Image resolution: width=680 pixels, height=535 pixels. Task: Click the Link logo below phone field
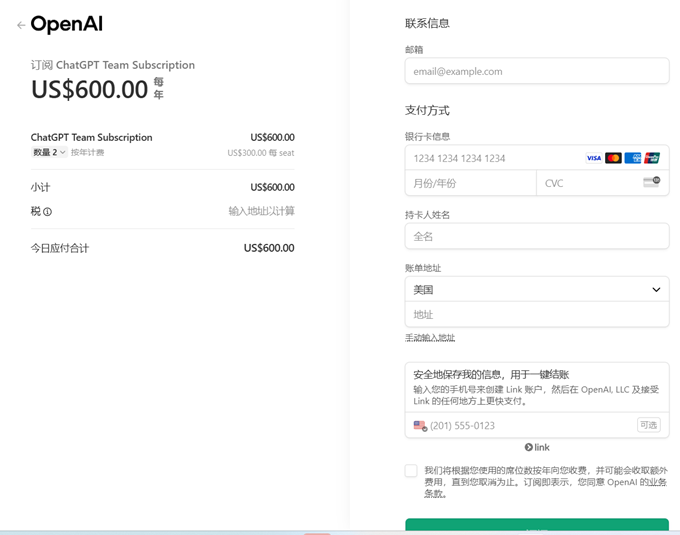537,447
